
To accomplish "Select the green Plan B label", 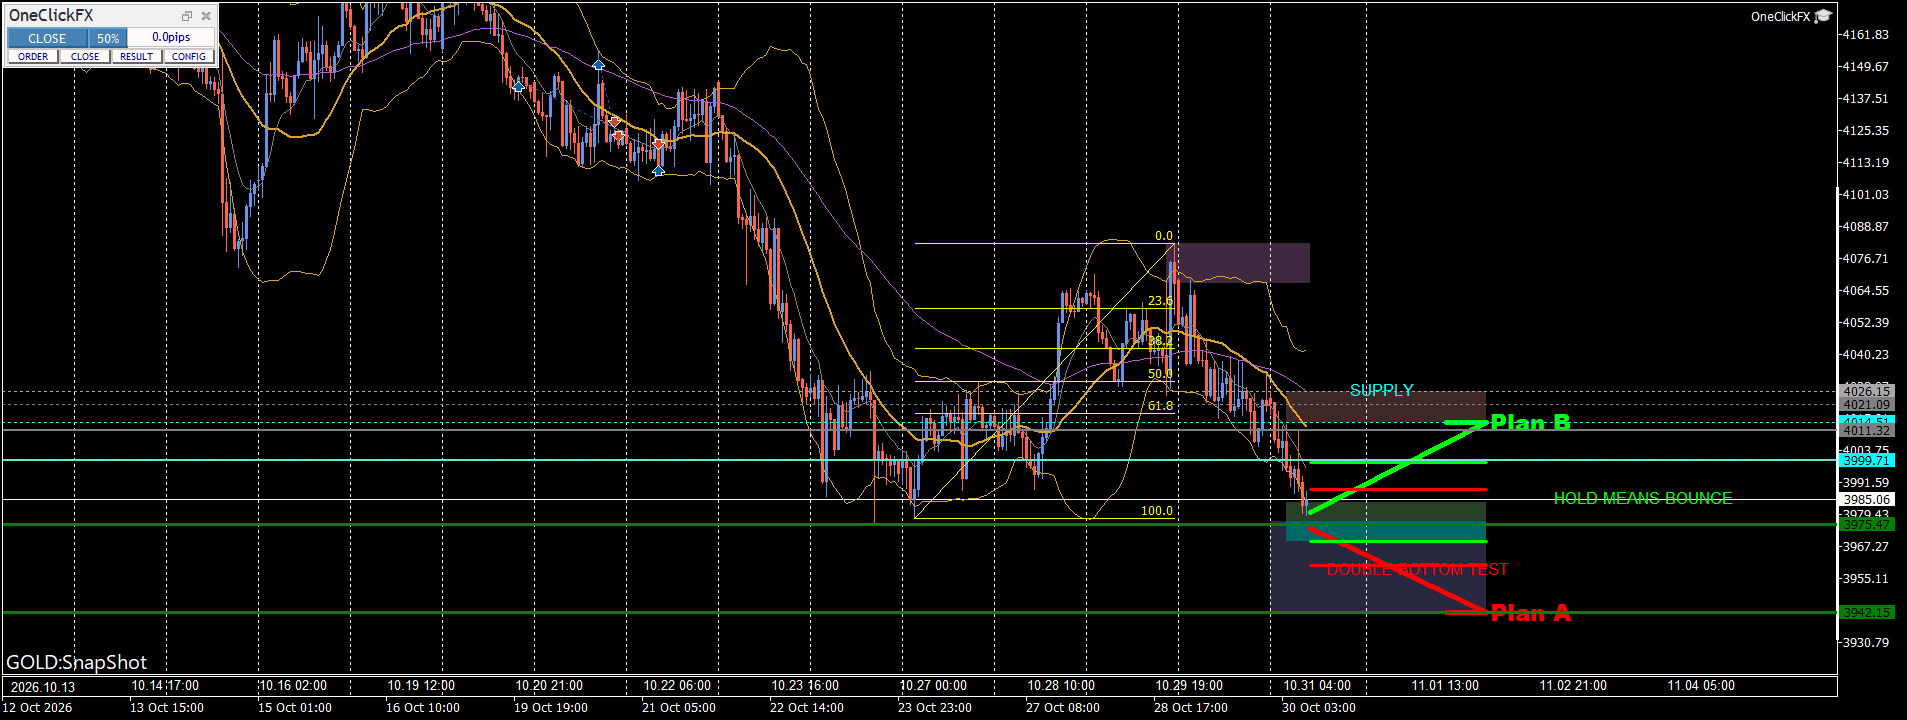I will point(1530,423).
